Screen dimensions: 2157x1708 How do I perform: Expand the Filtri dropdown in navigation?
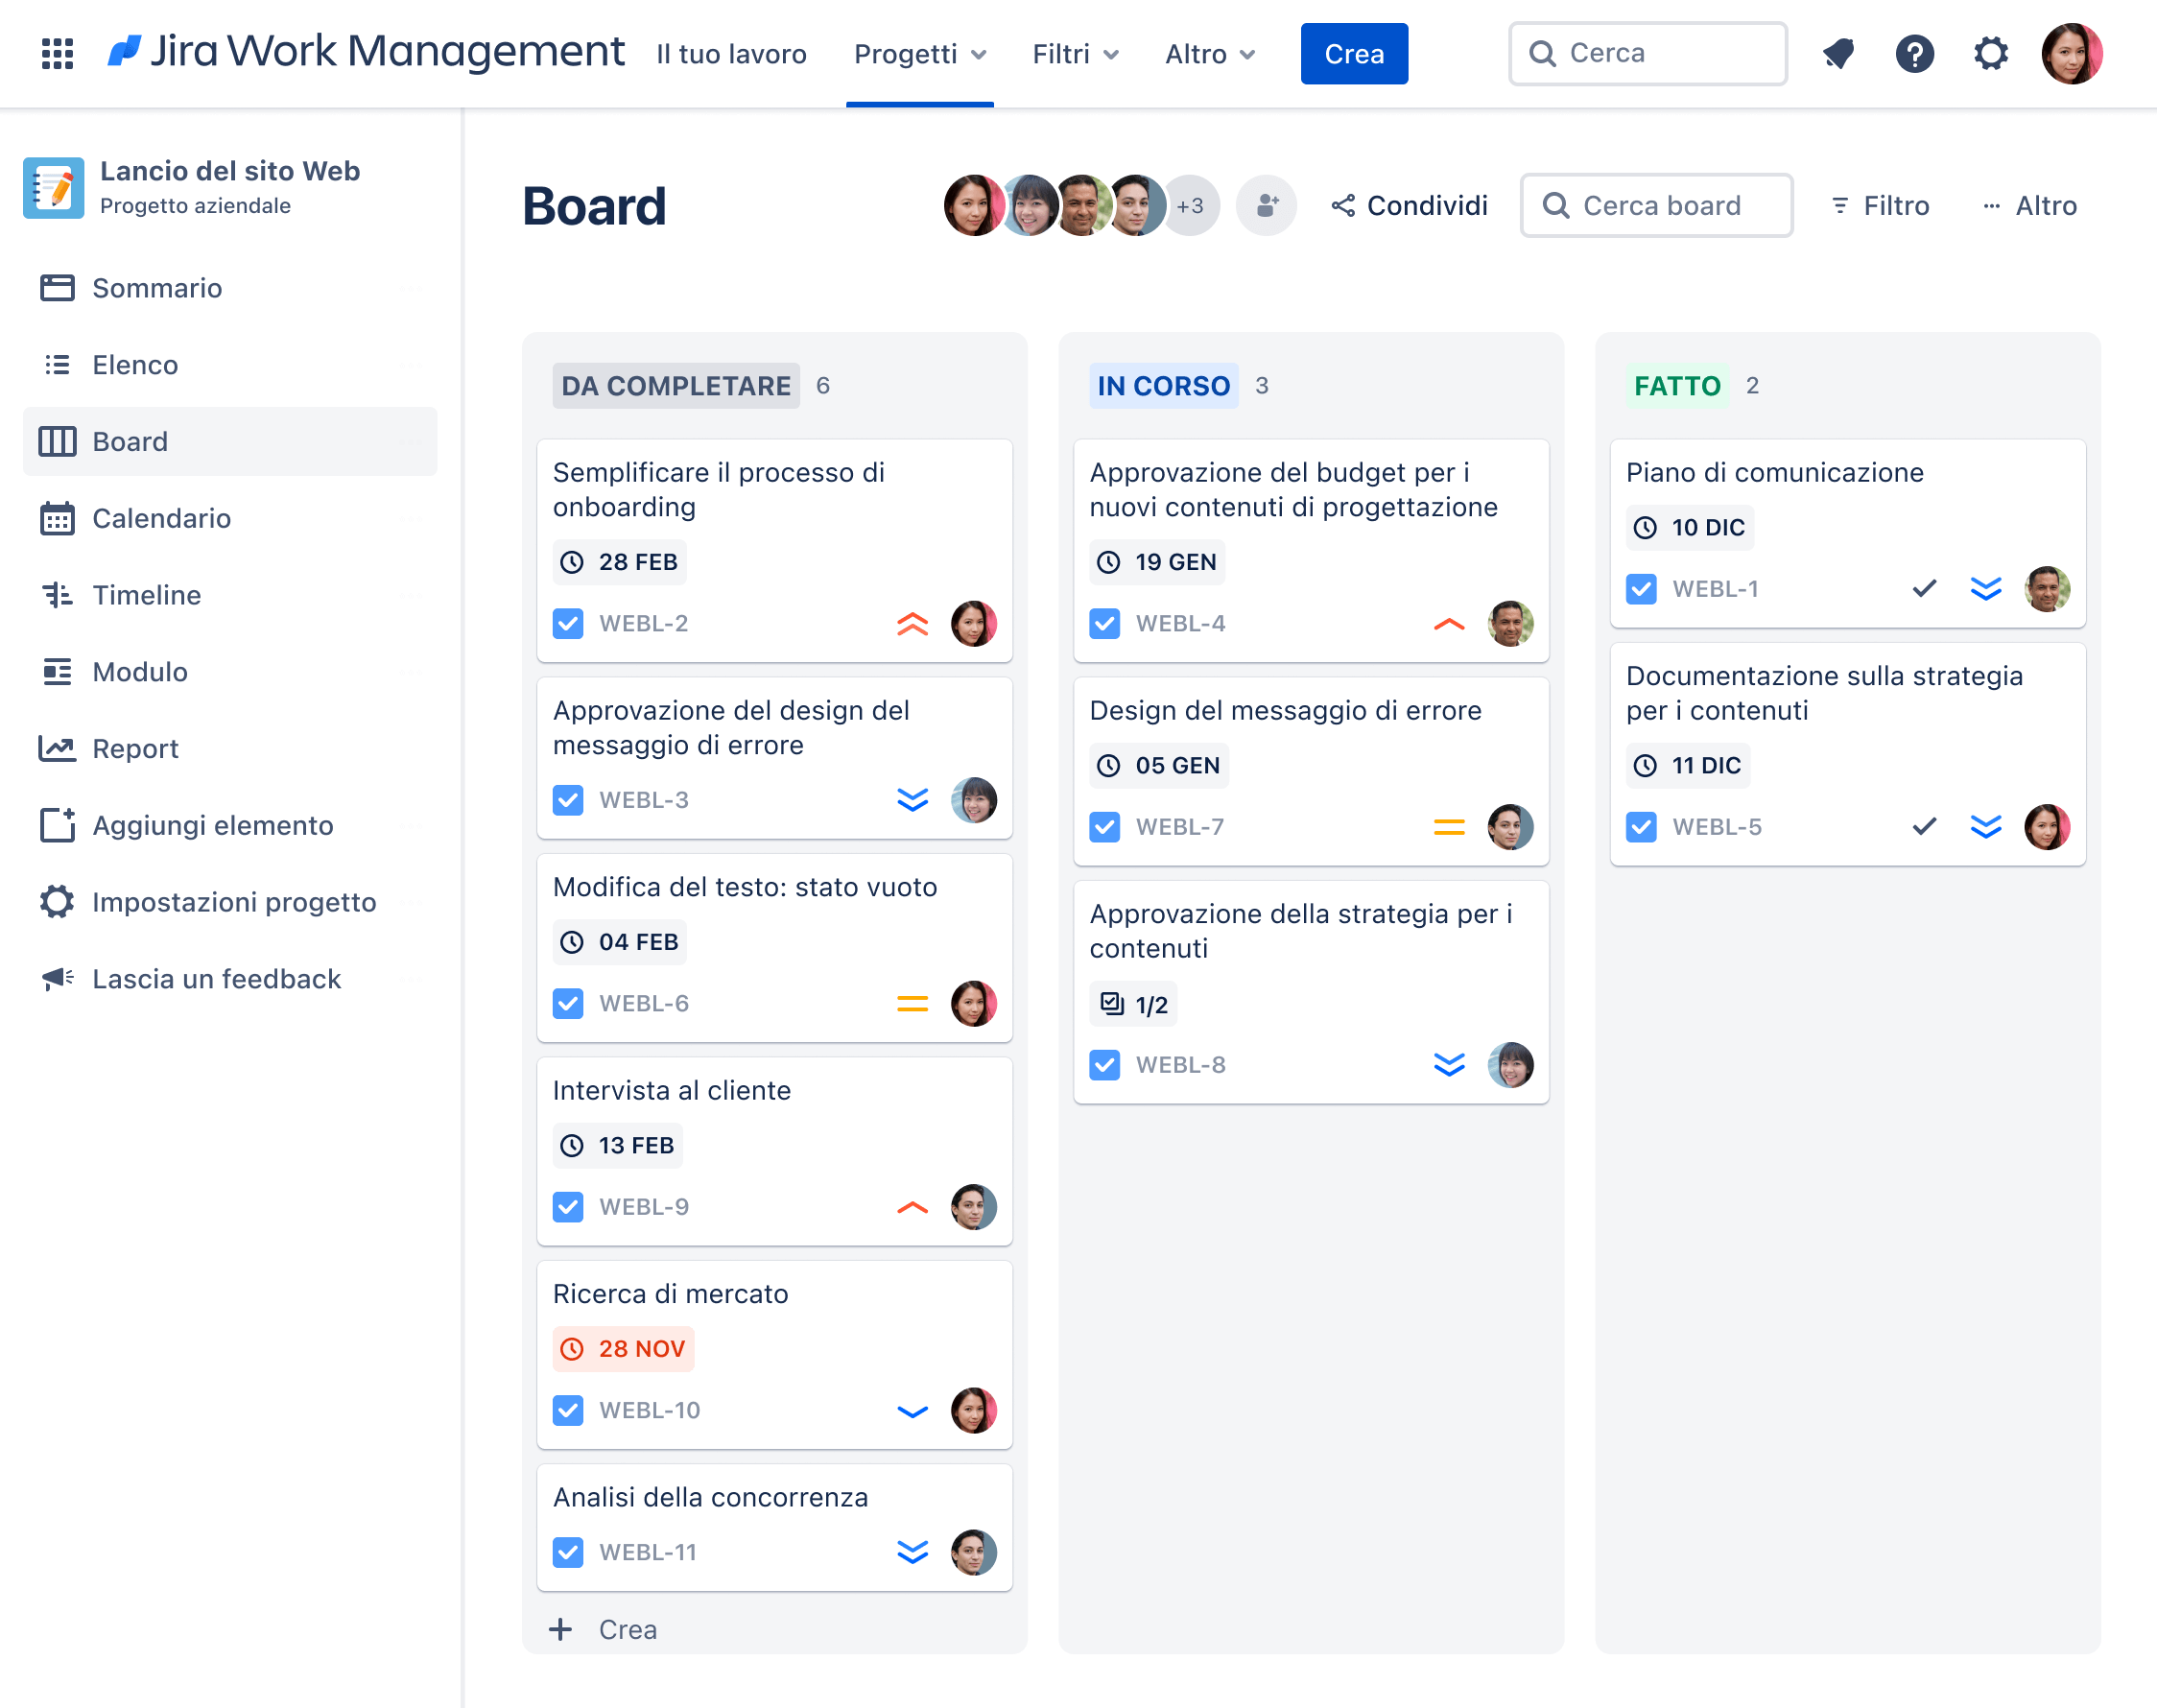point(1075,54)
